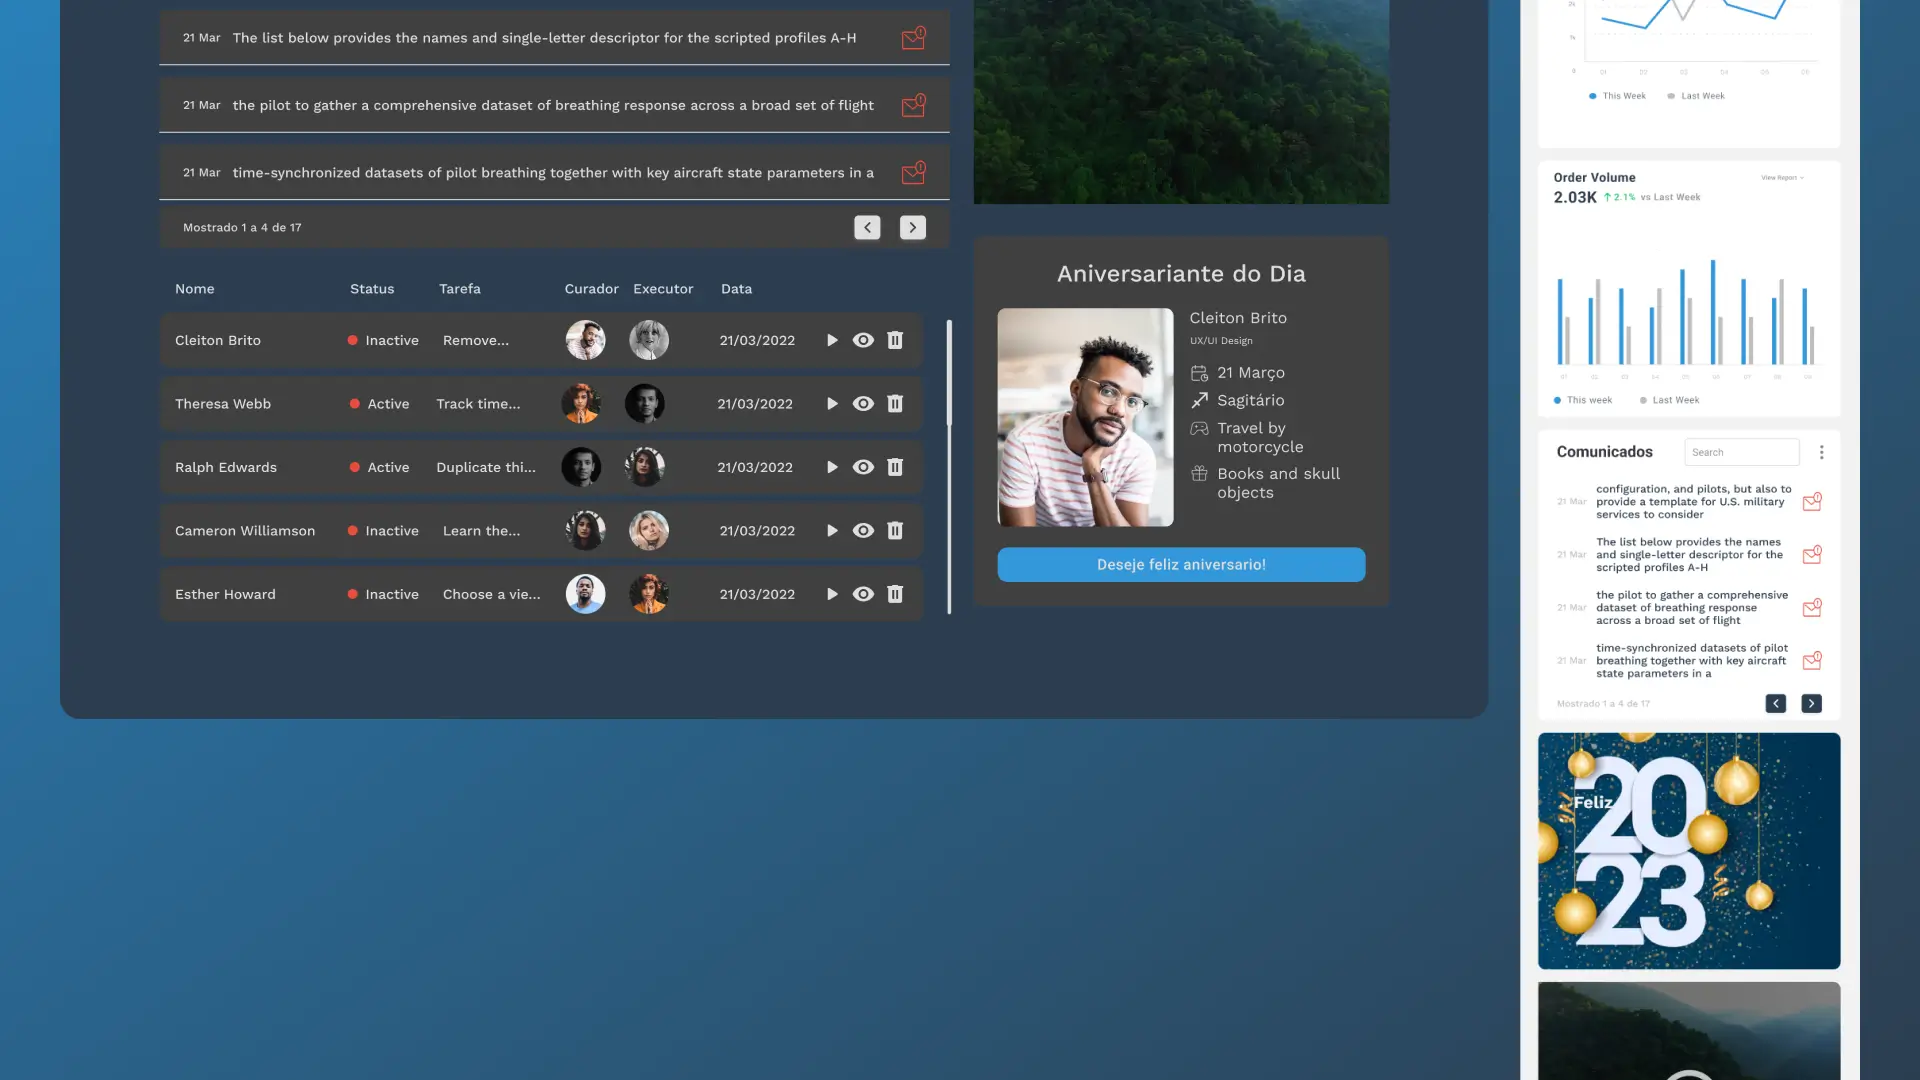The width and height of the screenshot is (1920, 1080).
Task: Click envelope icon on time-synchronized datasets message
Action: click(913, 173)
